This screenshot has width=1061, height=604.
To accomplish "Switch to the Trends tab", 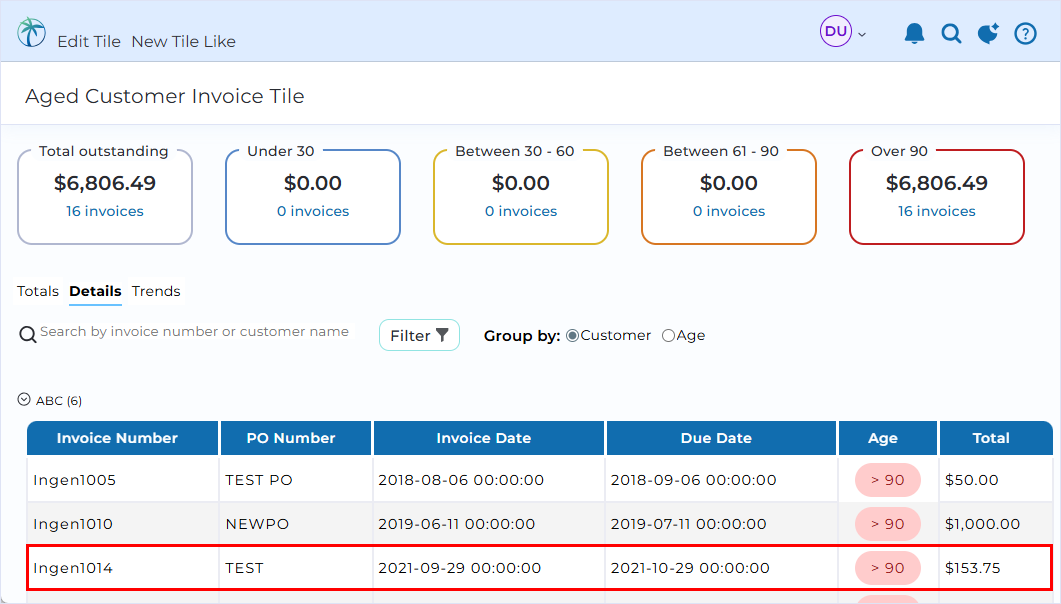I will (x=156, y=291).
